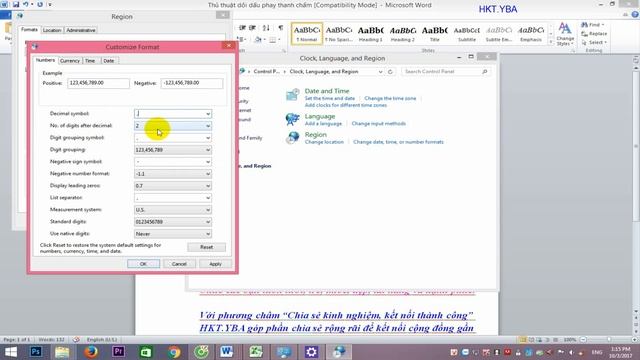Click the Language icon in Control Panel
Screen dimensions: 640x360
(x=292, y=119)
